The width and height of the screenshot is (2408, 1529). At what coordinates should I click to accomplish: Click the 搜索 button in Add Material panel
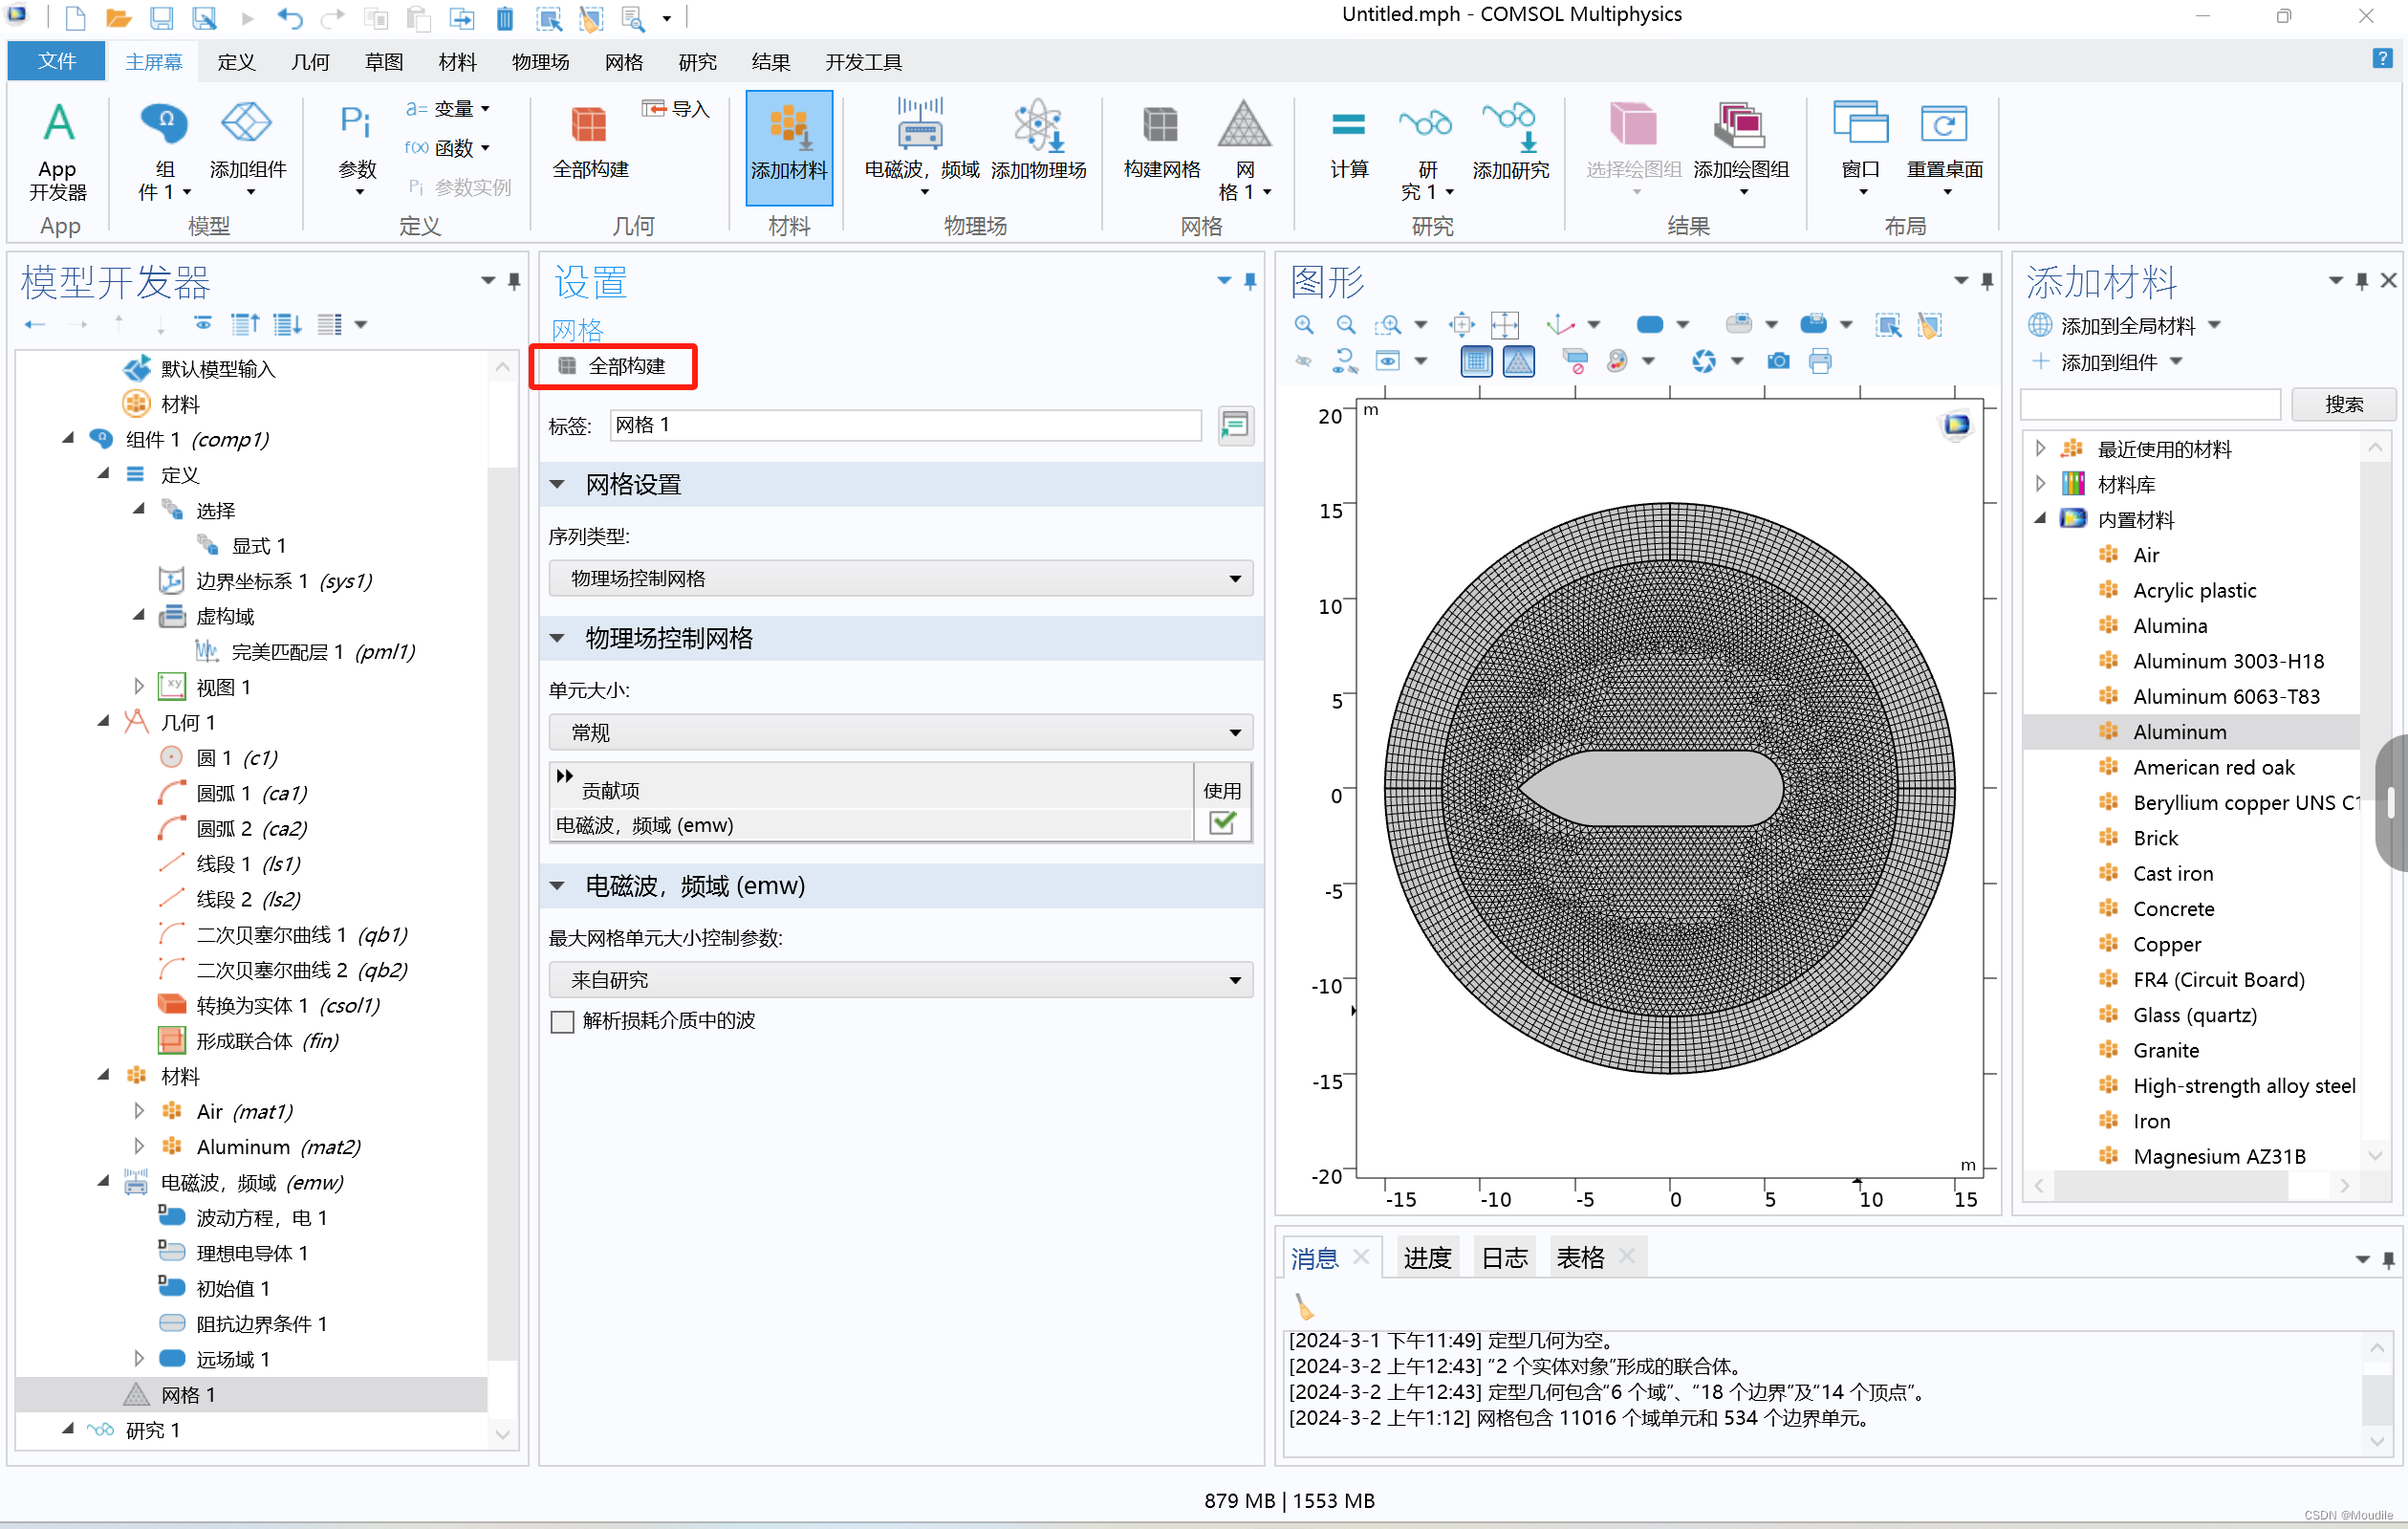2344,404
